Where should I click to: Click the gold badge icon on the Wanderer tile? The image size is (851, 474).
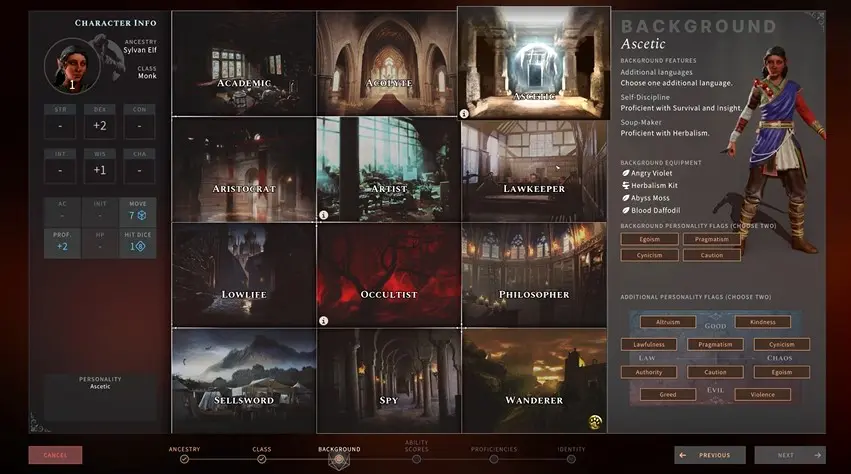tap(595, 421)
